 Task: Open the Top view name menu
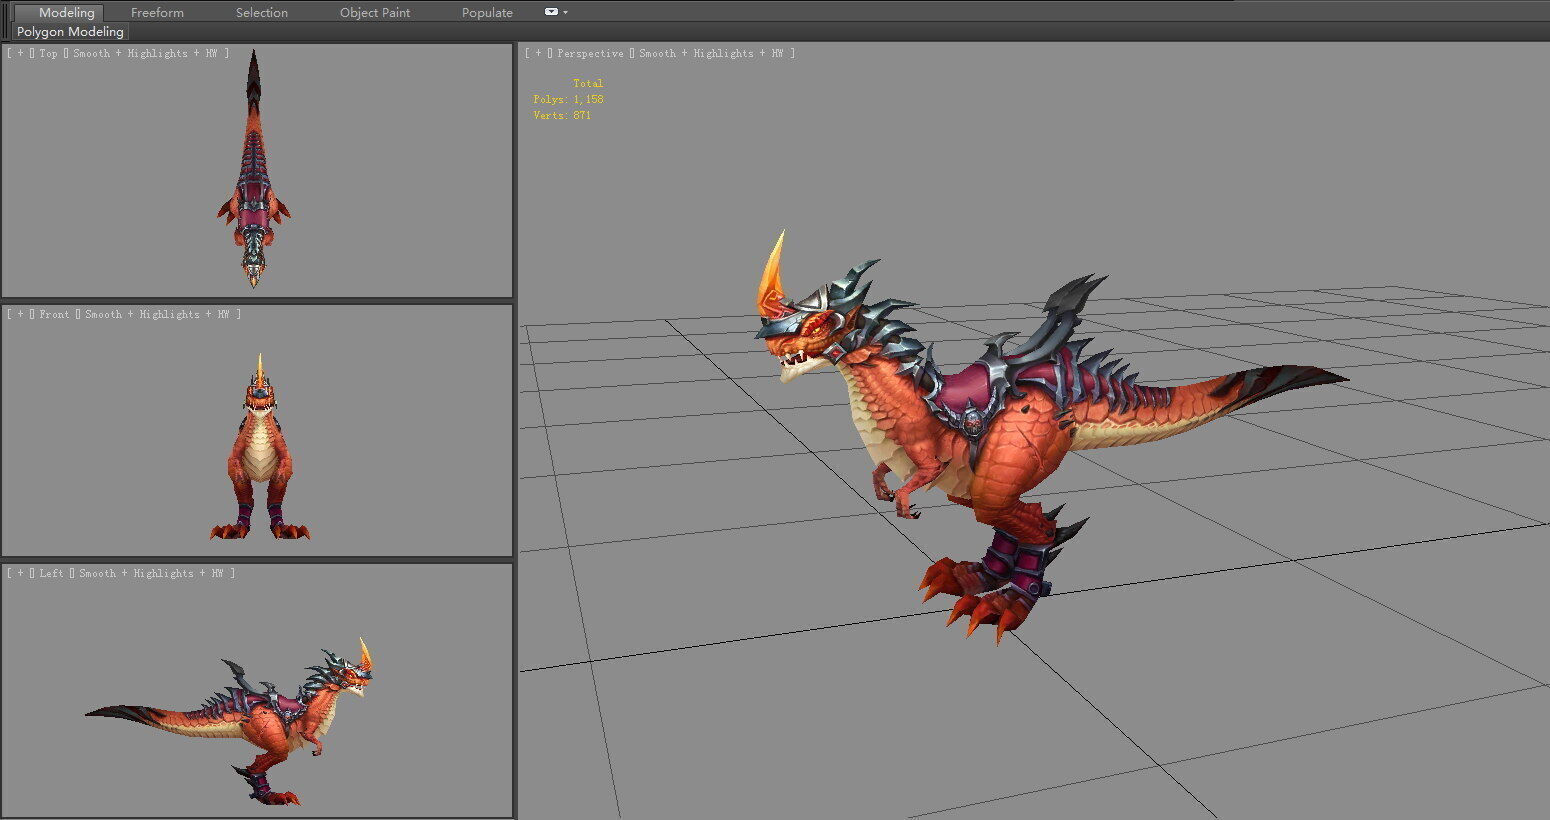tap(48, 53)
